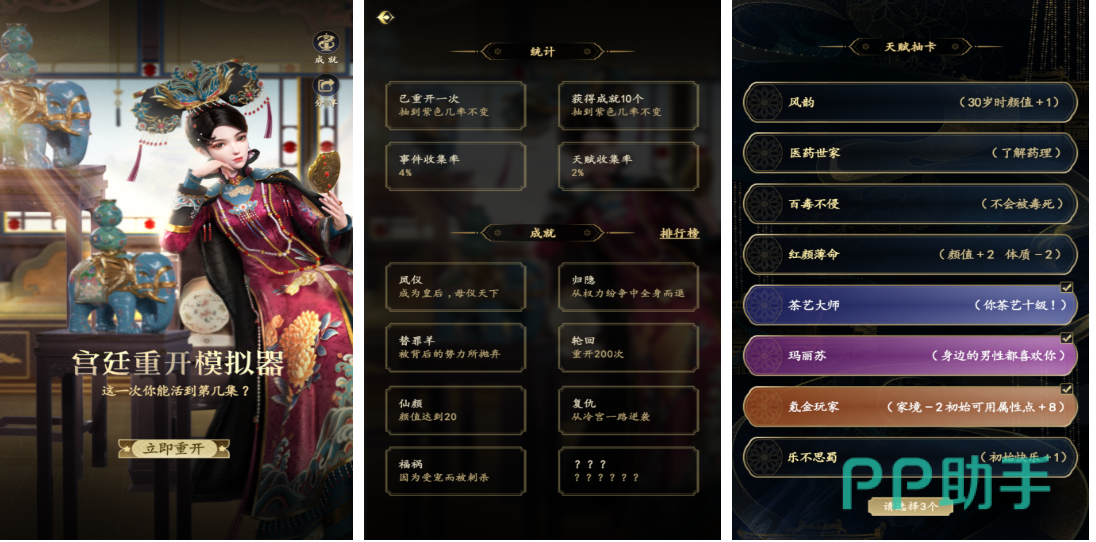The width and height of the screenshot is (1096, 542).
Task: Go back using the gold arrow icon
Action: point(385,17)
